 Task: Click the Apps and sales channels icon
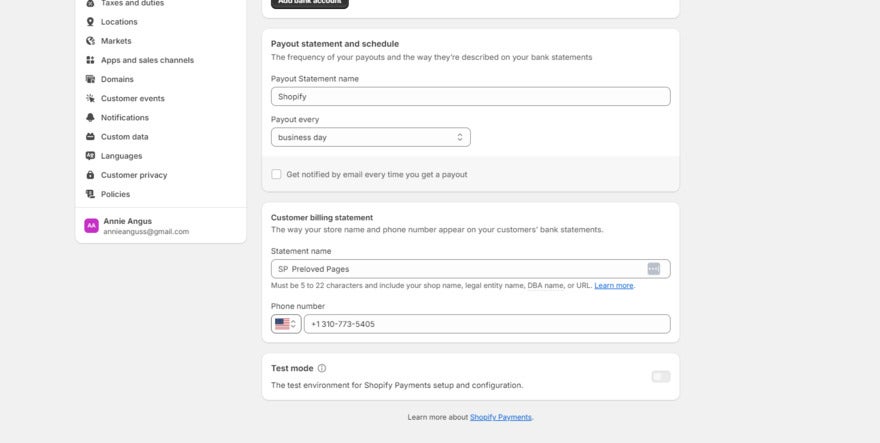pyautogui.click(x=90, y=60)
